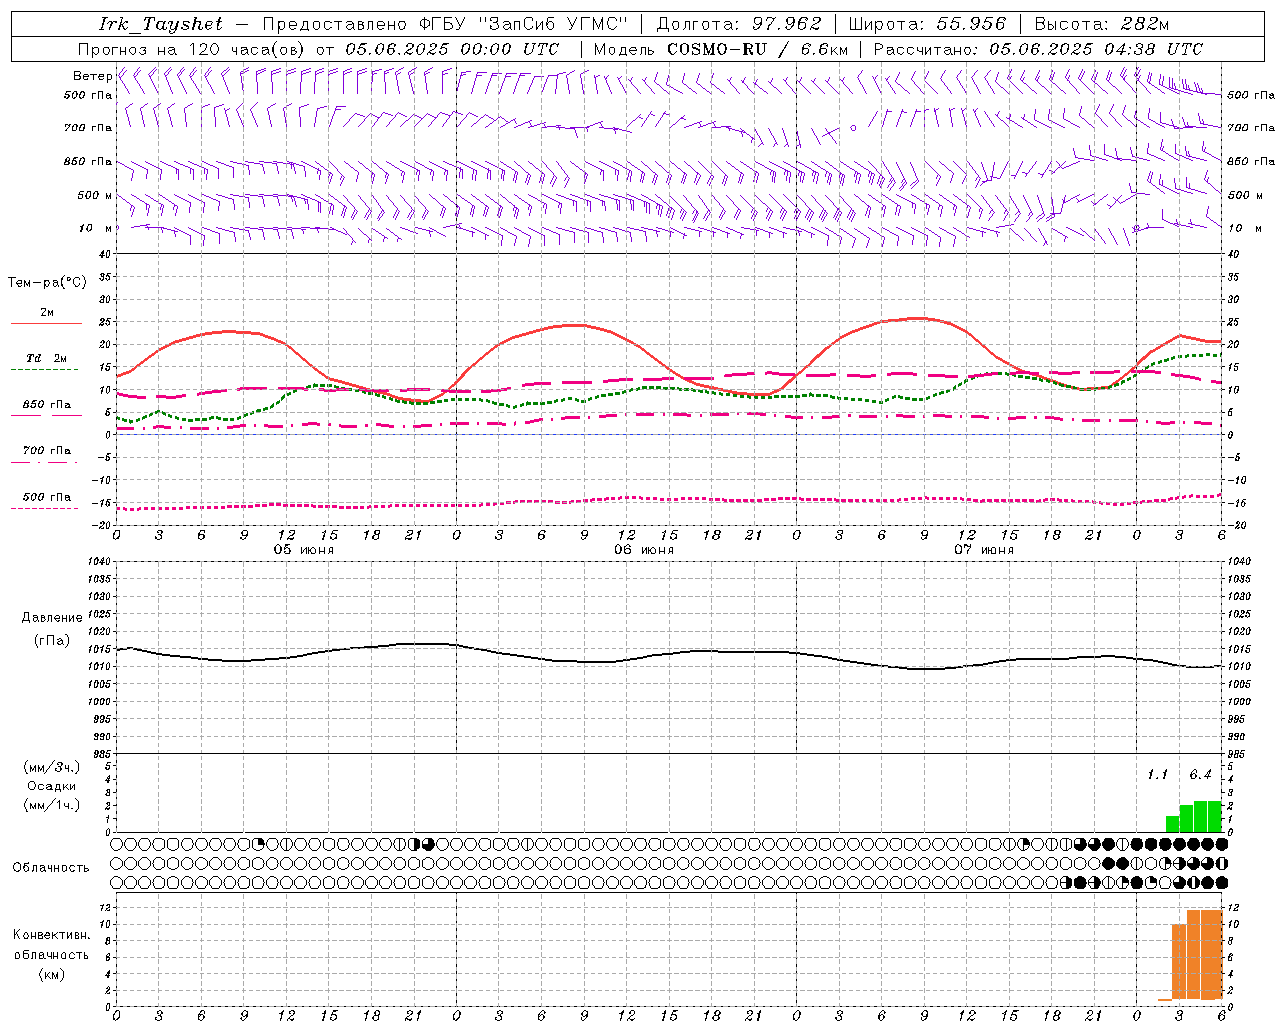Screen dimensions: 1280x1024
Task: Click the Долгота: 97.962 value
Action: pyautogui.click(x=739, y=24)
